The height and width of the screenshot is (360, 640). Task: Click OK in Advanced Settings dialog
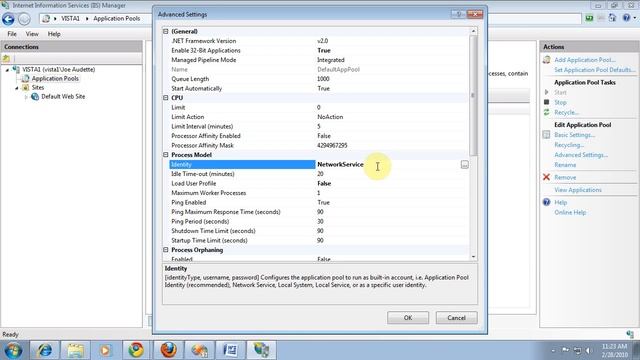(x=408, y=318)
